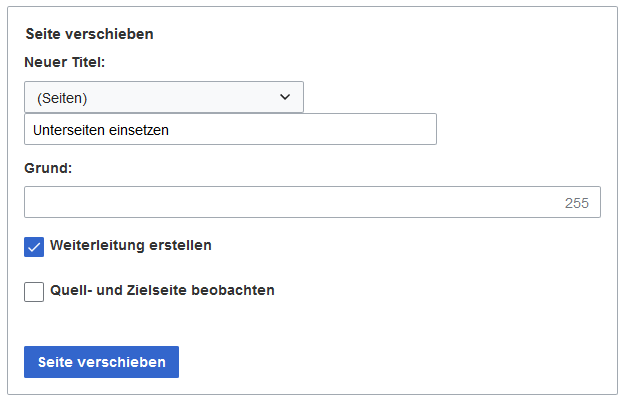Select the (Seiten) text in the combo box
This screenshot has height=404, width=625.
pyautogui.click(x=62, y=98)
